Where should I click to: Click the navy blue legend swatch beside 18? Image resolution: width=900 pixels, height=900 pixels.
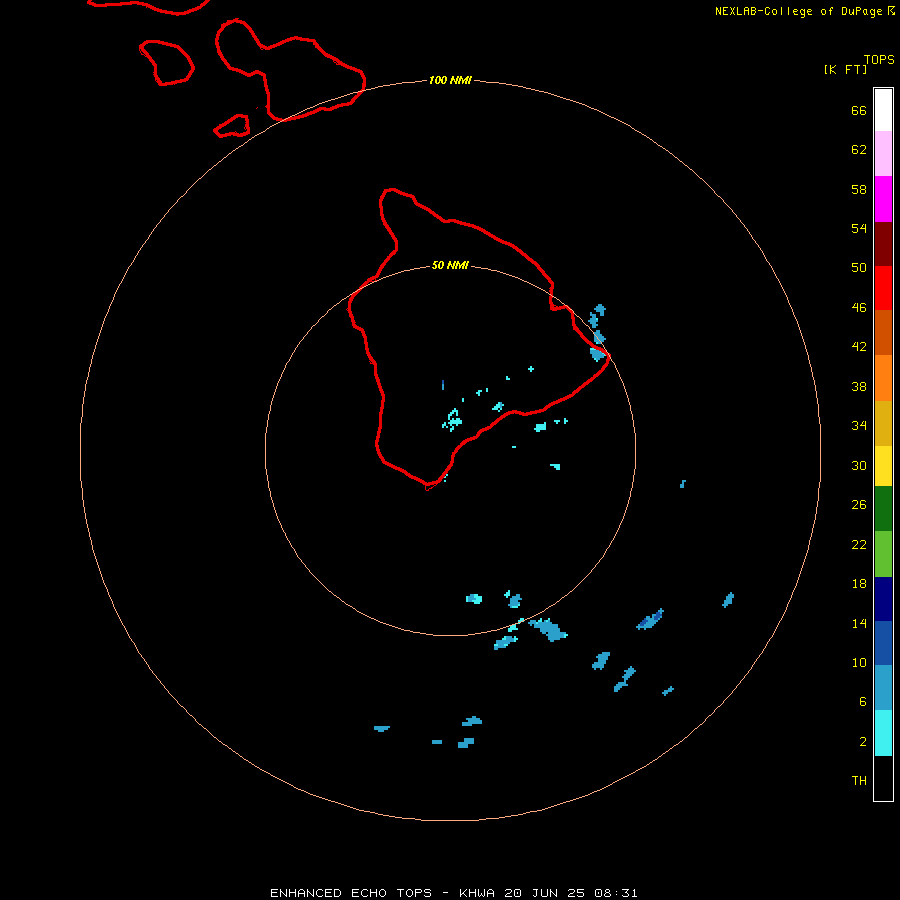click(x=883, y=599)
